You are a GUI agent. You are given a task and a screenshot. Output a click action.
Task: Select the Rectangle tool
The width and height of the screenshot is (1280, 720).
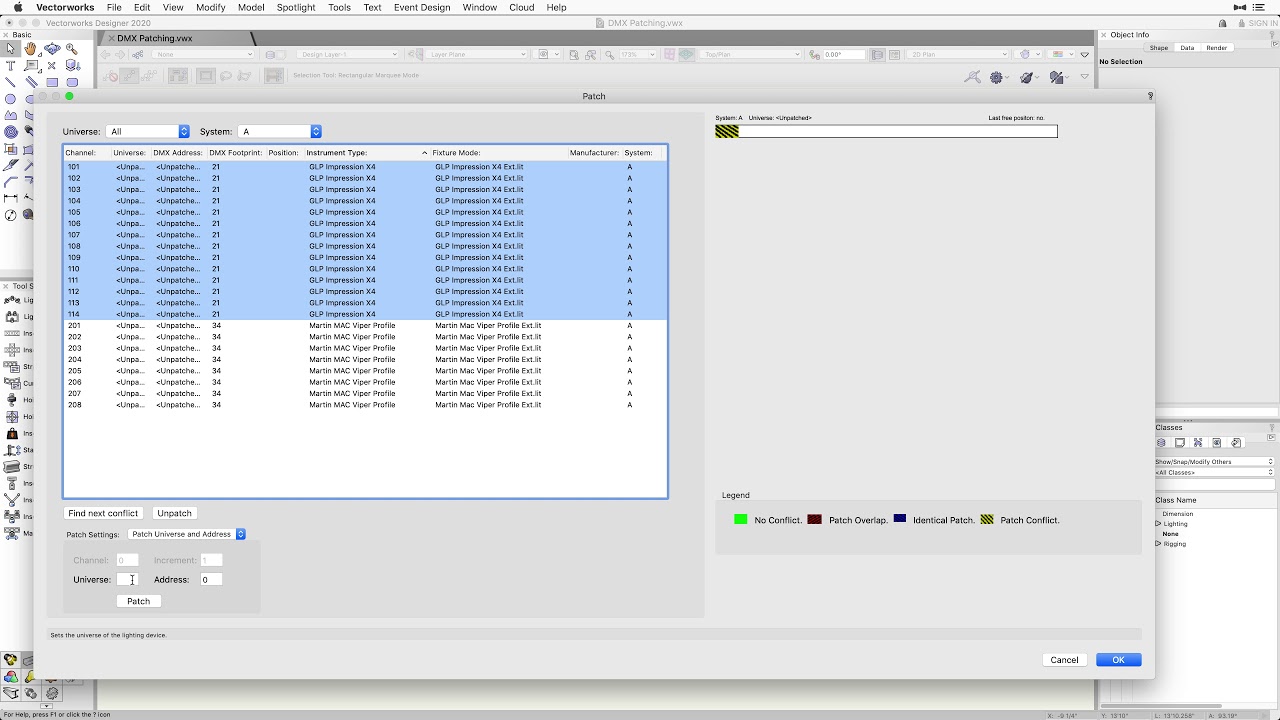(x=52, y=82)
